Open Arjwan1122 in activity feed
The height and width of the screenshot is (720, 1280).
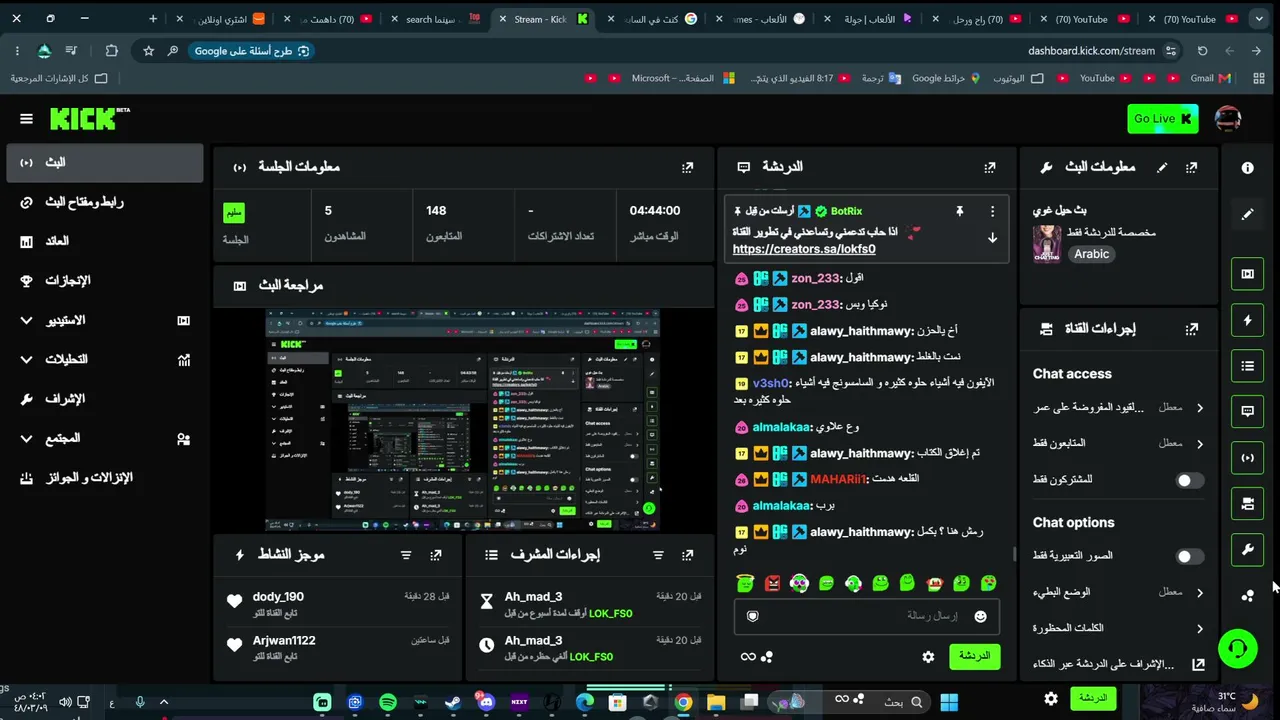click(284, 641)
